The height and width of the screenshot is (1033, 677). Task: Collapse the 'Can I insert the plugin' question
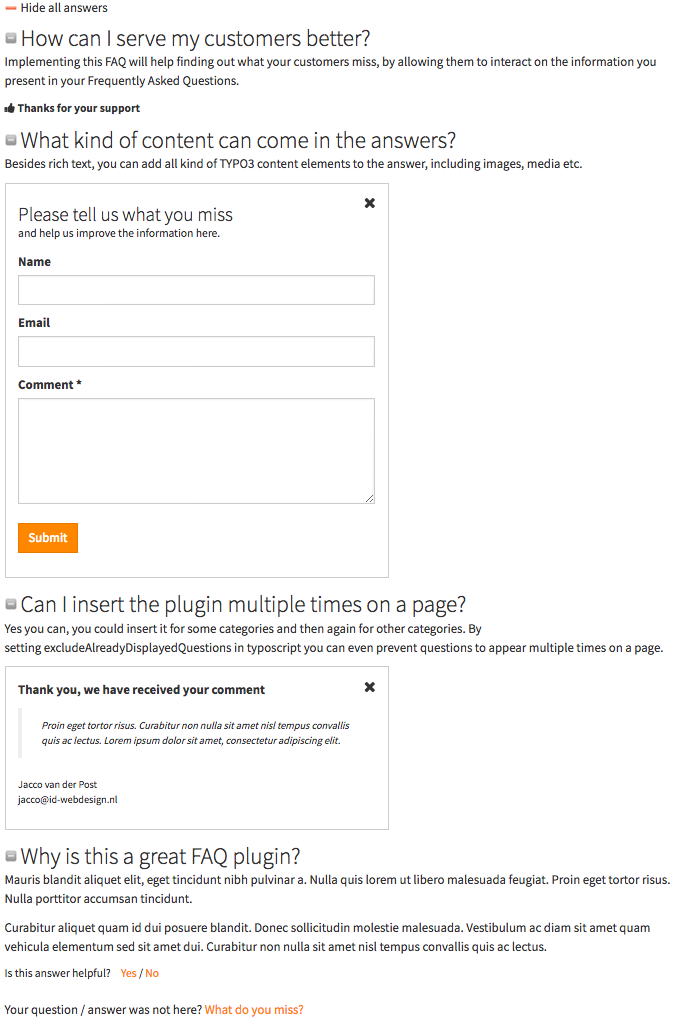(11, 605)
